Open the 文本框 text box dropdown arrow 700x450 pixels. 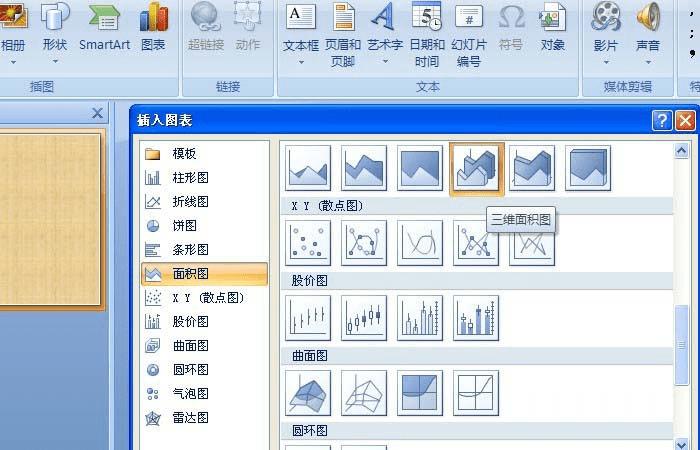pos(301,62)
